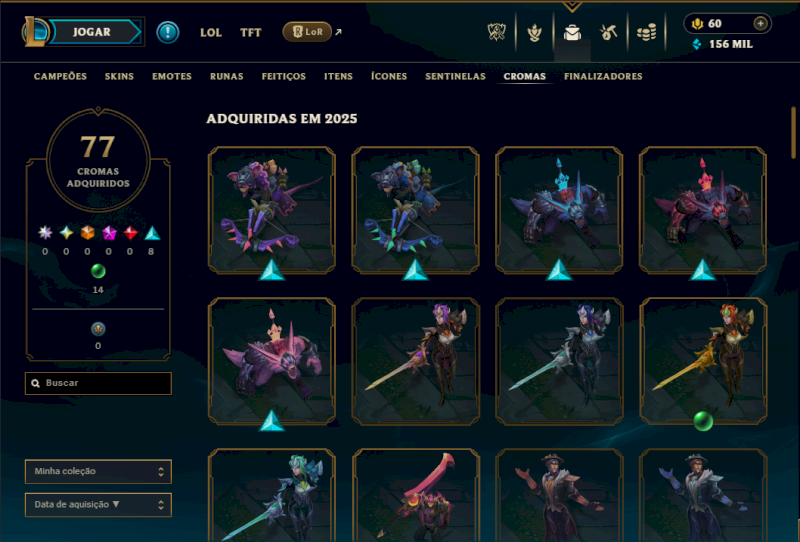Open the Loot hammer icon
800x542 pixels.
pos(608,33)
